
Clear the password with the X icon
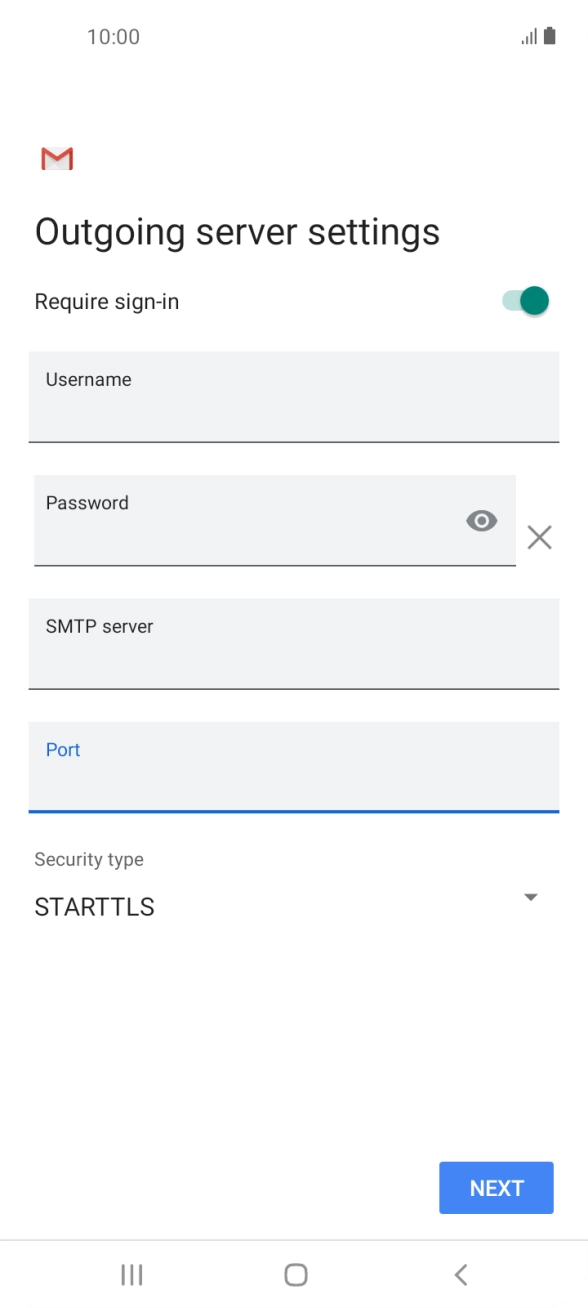pos(539,537)
